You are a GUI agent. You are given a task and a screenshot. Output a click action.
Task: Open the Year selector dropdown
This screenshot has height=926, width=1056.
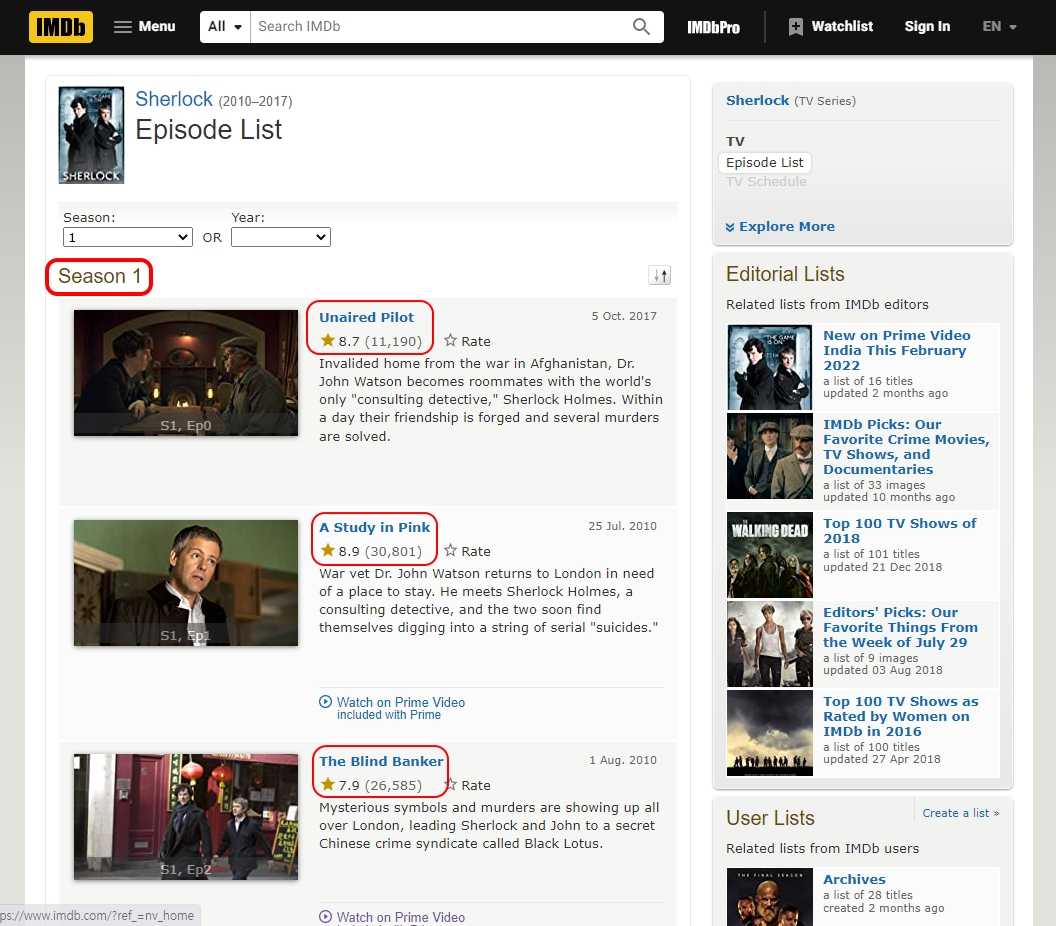click(x=281, y=237)
